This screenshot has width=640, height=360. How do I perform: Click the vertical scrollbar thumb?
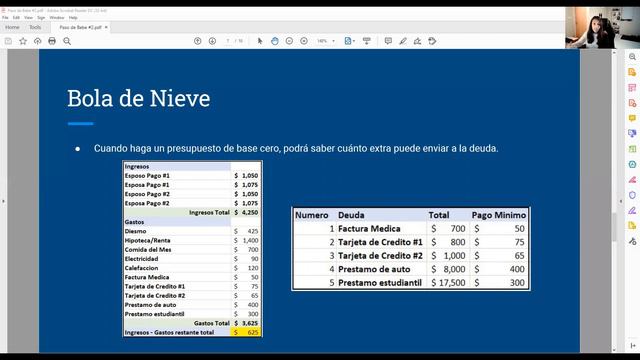point(614,227)
